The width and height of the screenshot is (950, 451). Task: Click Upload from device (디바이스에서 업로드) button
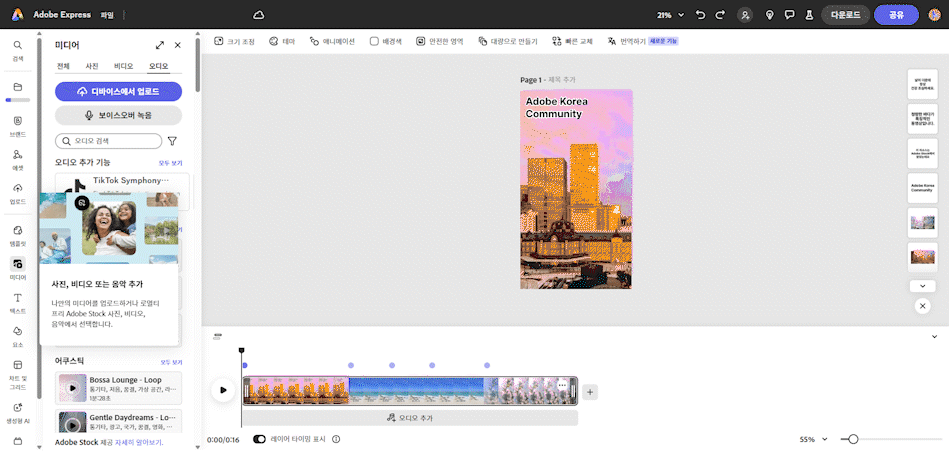pos(118,92)
